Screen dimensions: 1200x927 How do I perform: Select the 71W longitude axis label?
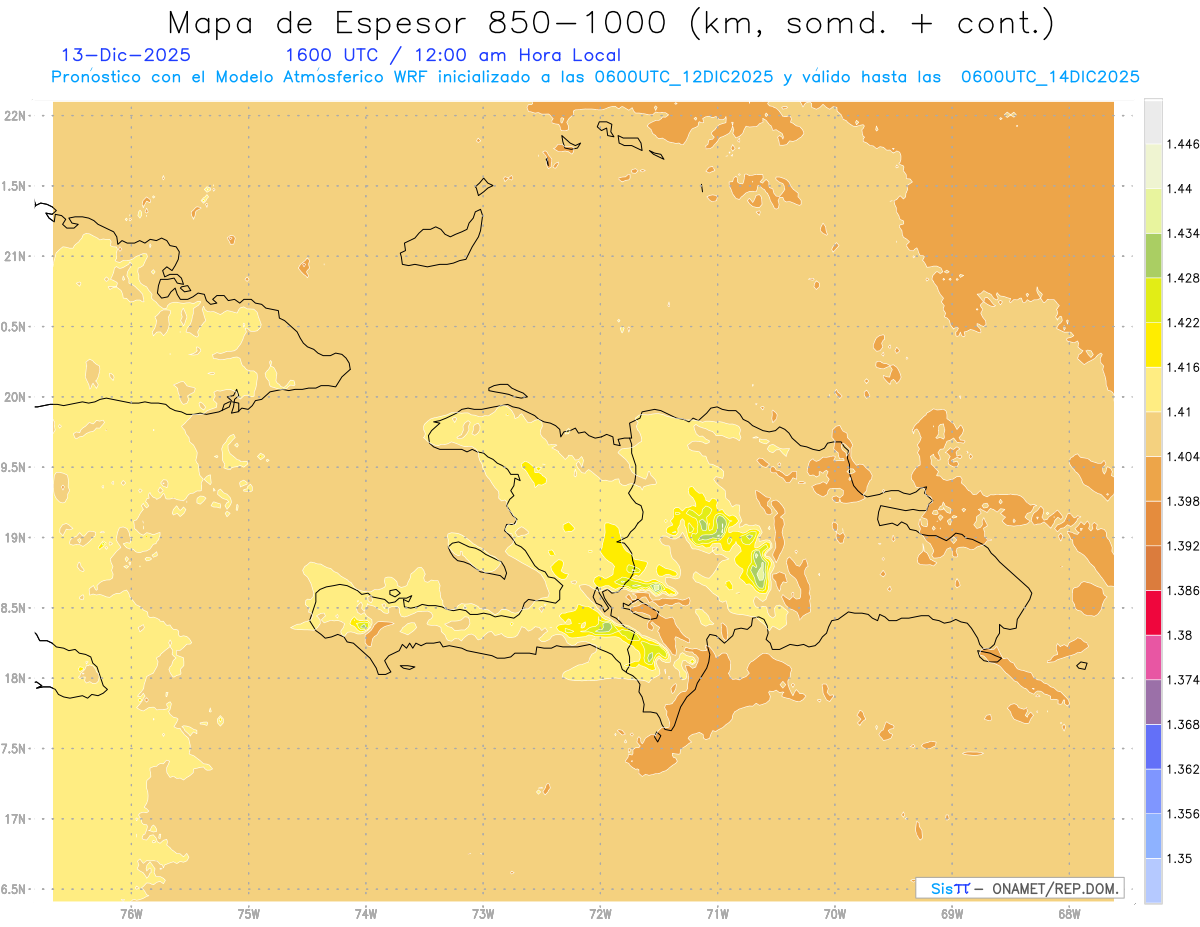[717, 913]
